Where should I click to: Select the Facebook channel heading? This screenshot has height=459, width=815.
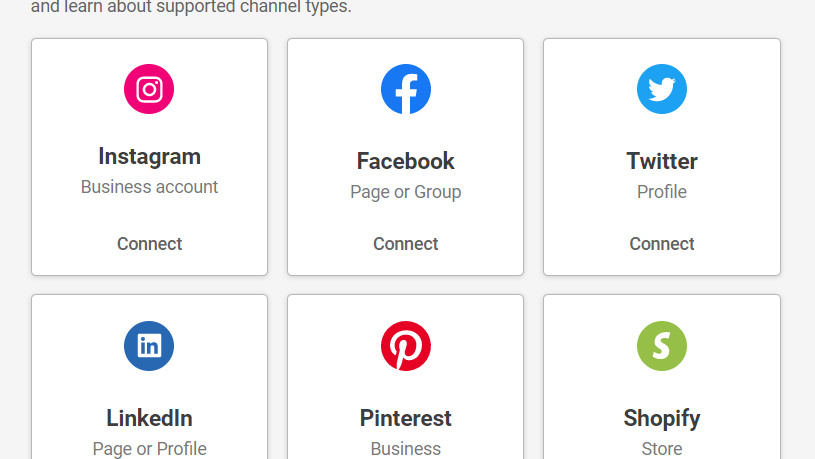coord(405,161)
